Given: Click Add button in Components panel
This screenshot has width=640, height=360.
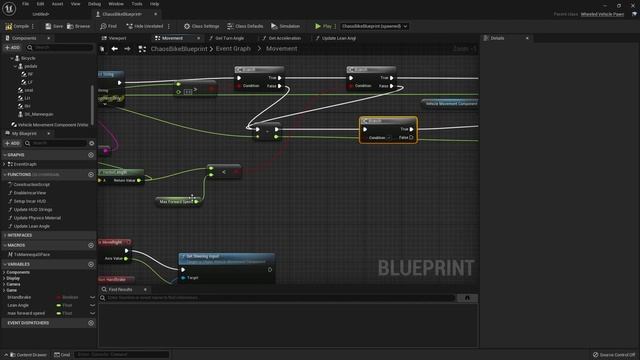Looking at the screenshot, I should tap(12, 47).
